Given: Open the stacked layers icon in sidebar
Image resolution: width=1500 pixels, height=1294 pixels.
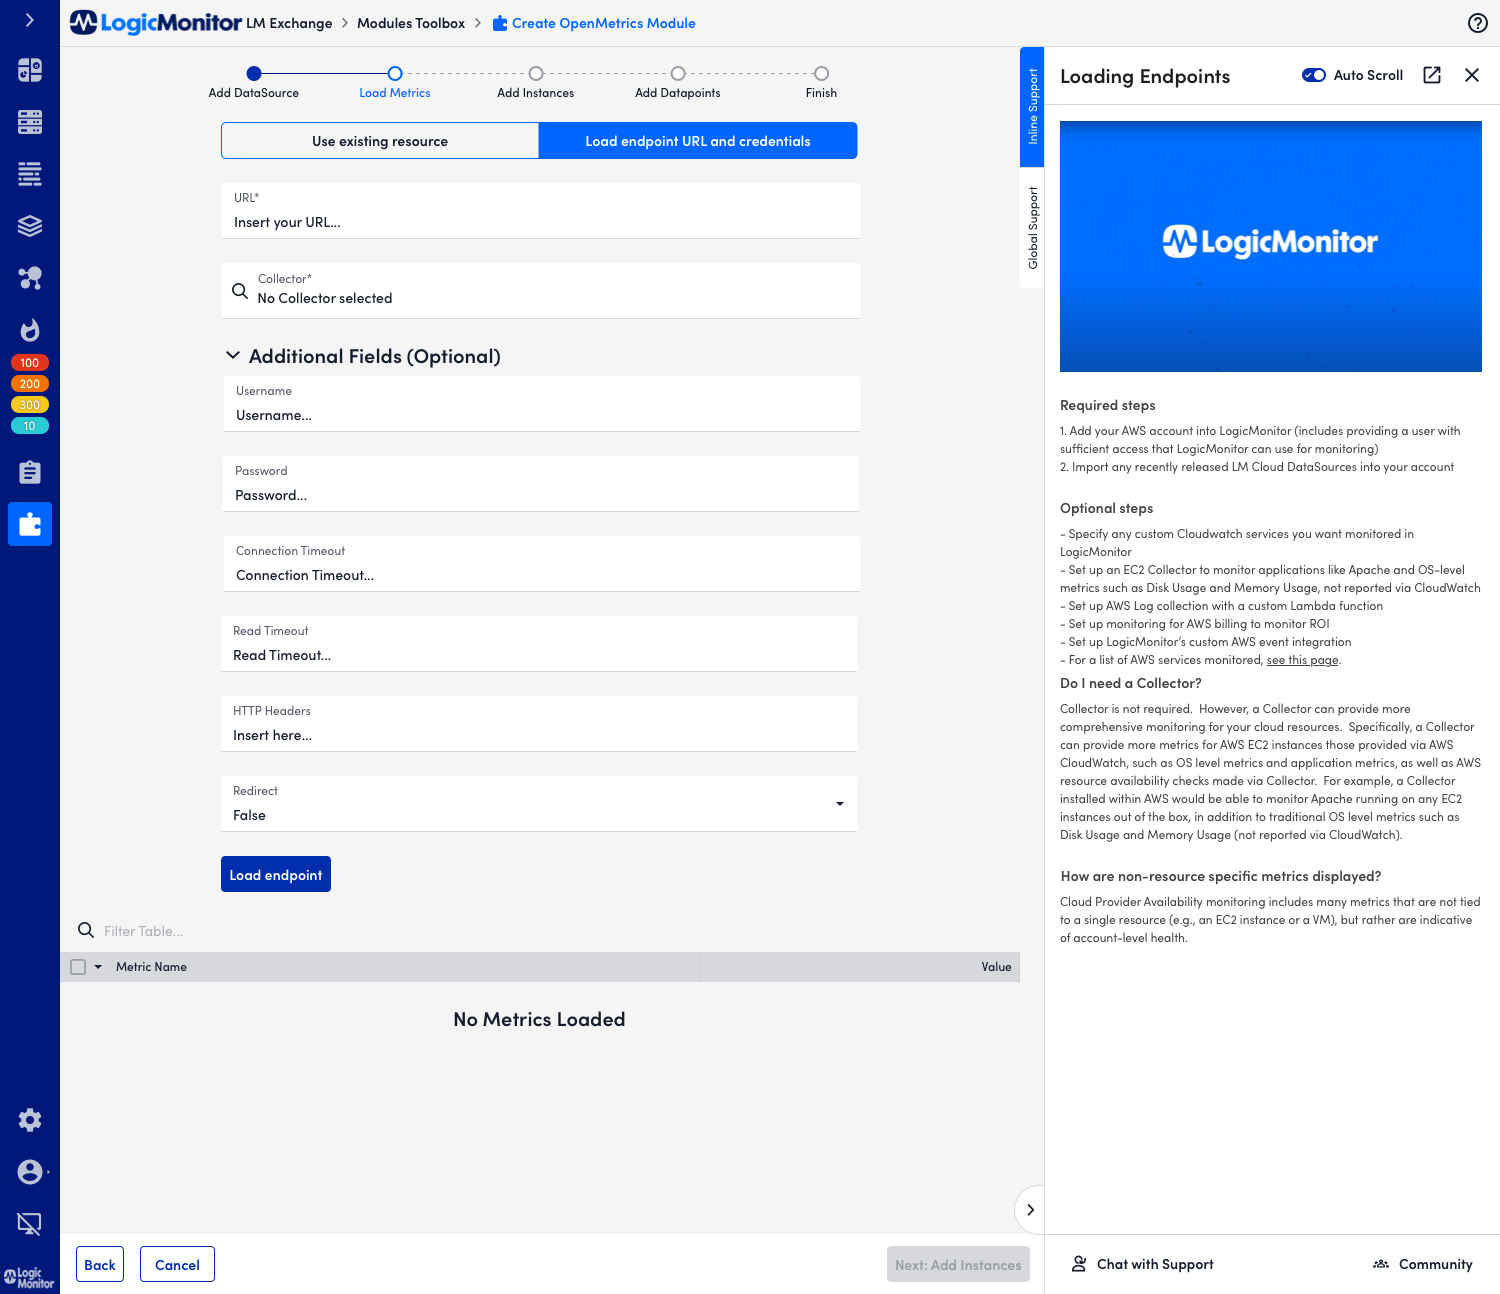Looking at the screenshot, I should pyautogui.click(x=30, y=226).
